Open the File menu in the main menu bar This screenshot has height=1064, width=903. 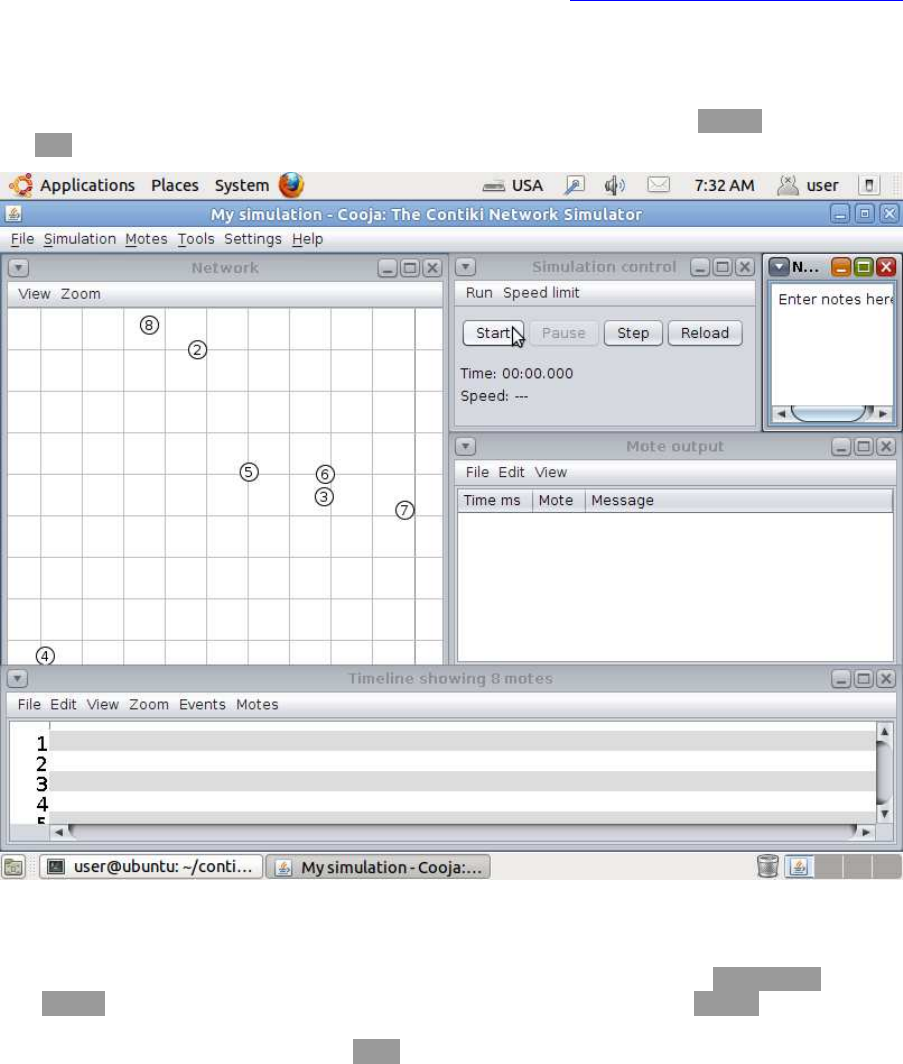pos(22,240)
